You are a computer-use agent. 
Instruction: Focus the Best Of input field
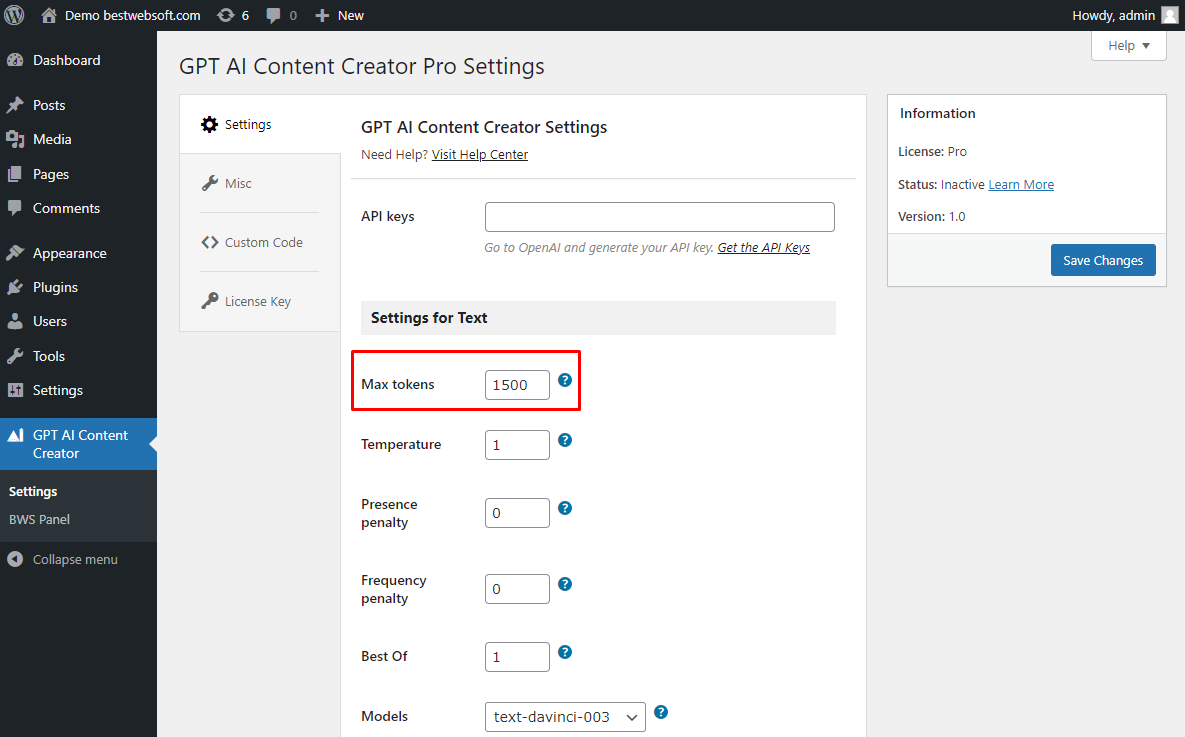point(517,657)
